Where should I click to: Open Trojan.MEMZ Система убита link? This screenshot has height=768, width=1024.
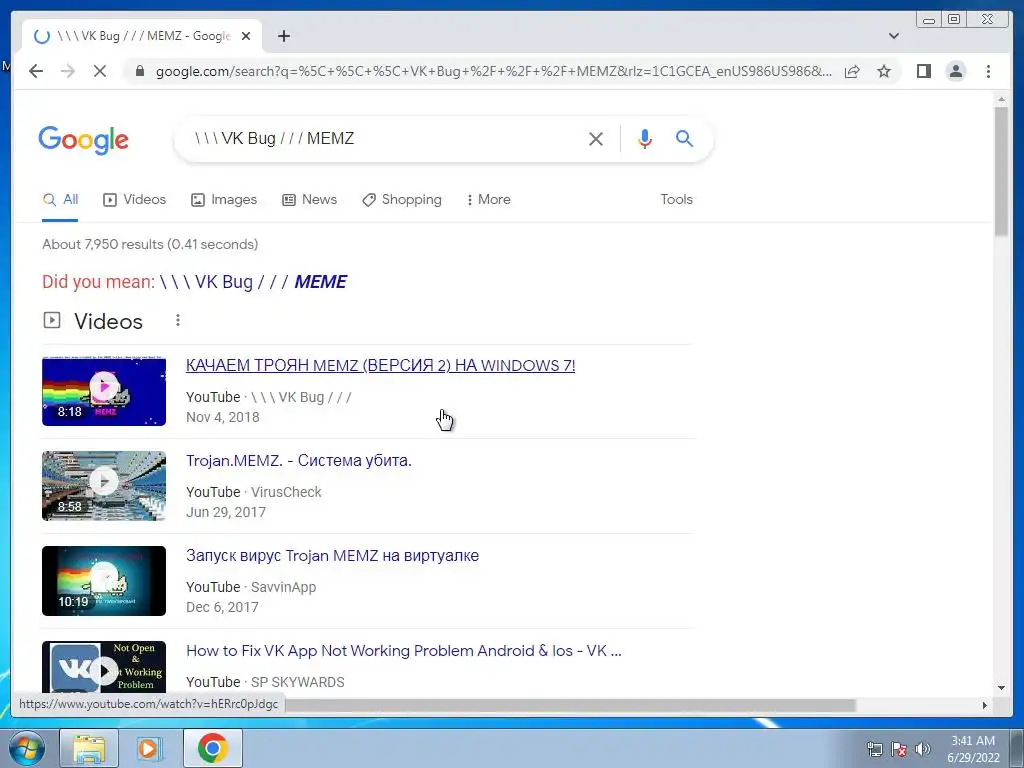point(298,460)
